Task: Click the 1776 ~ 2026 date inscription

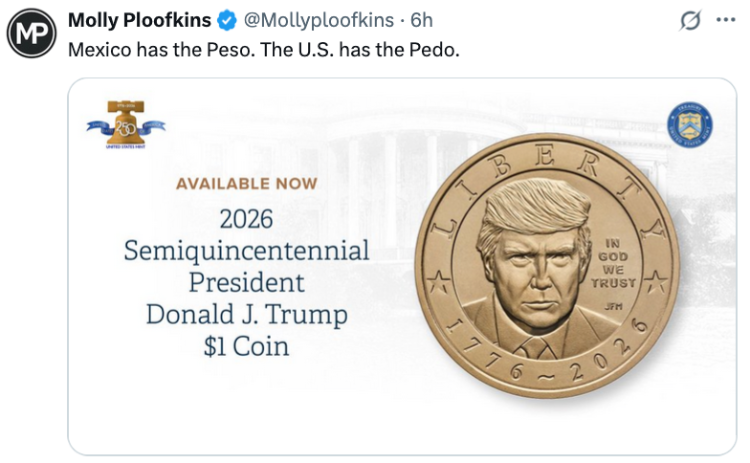Action: pos(548,353)
